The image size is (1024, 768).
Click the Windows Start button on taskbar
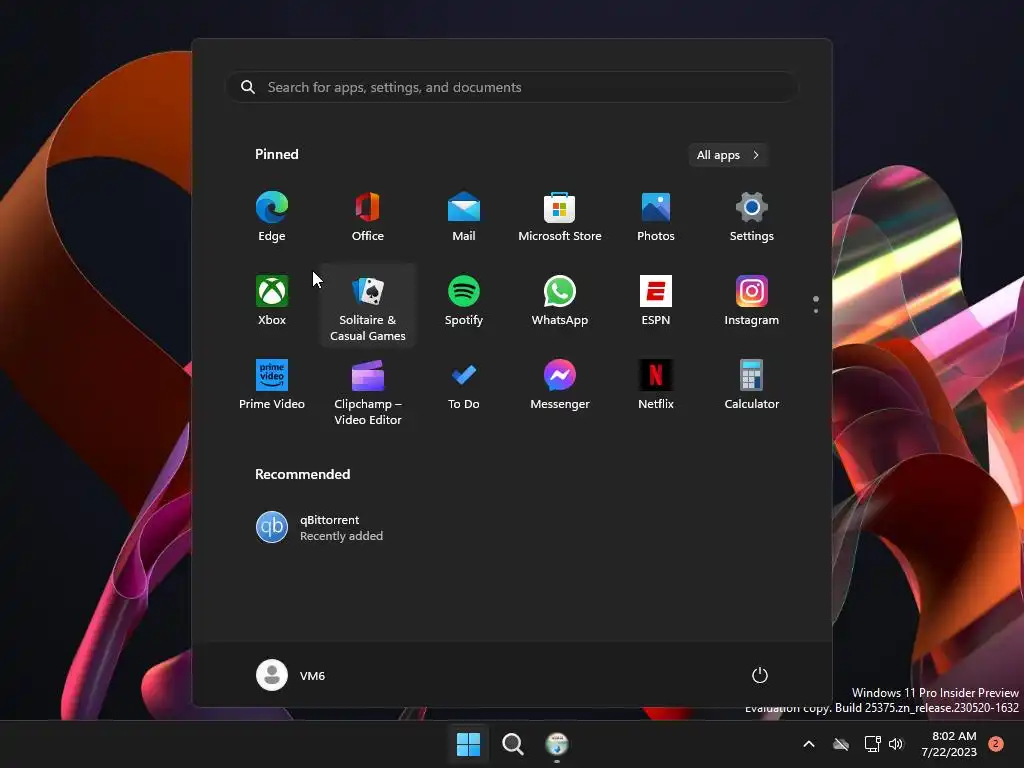point(468,744)
